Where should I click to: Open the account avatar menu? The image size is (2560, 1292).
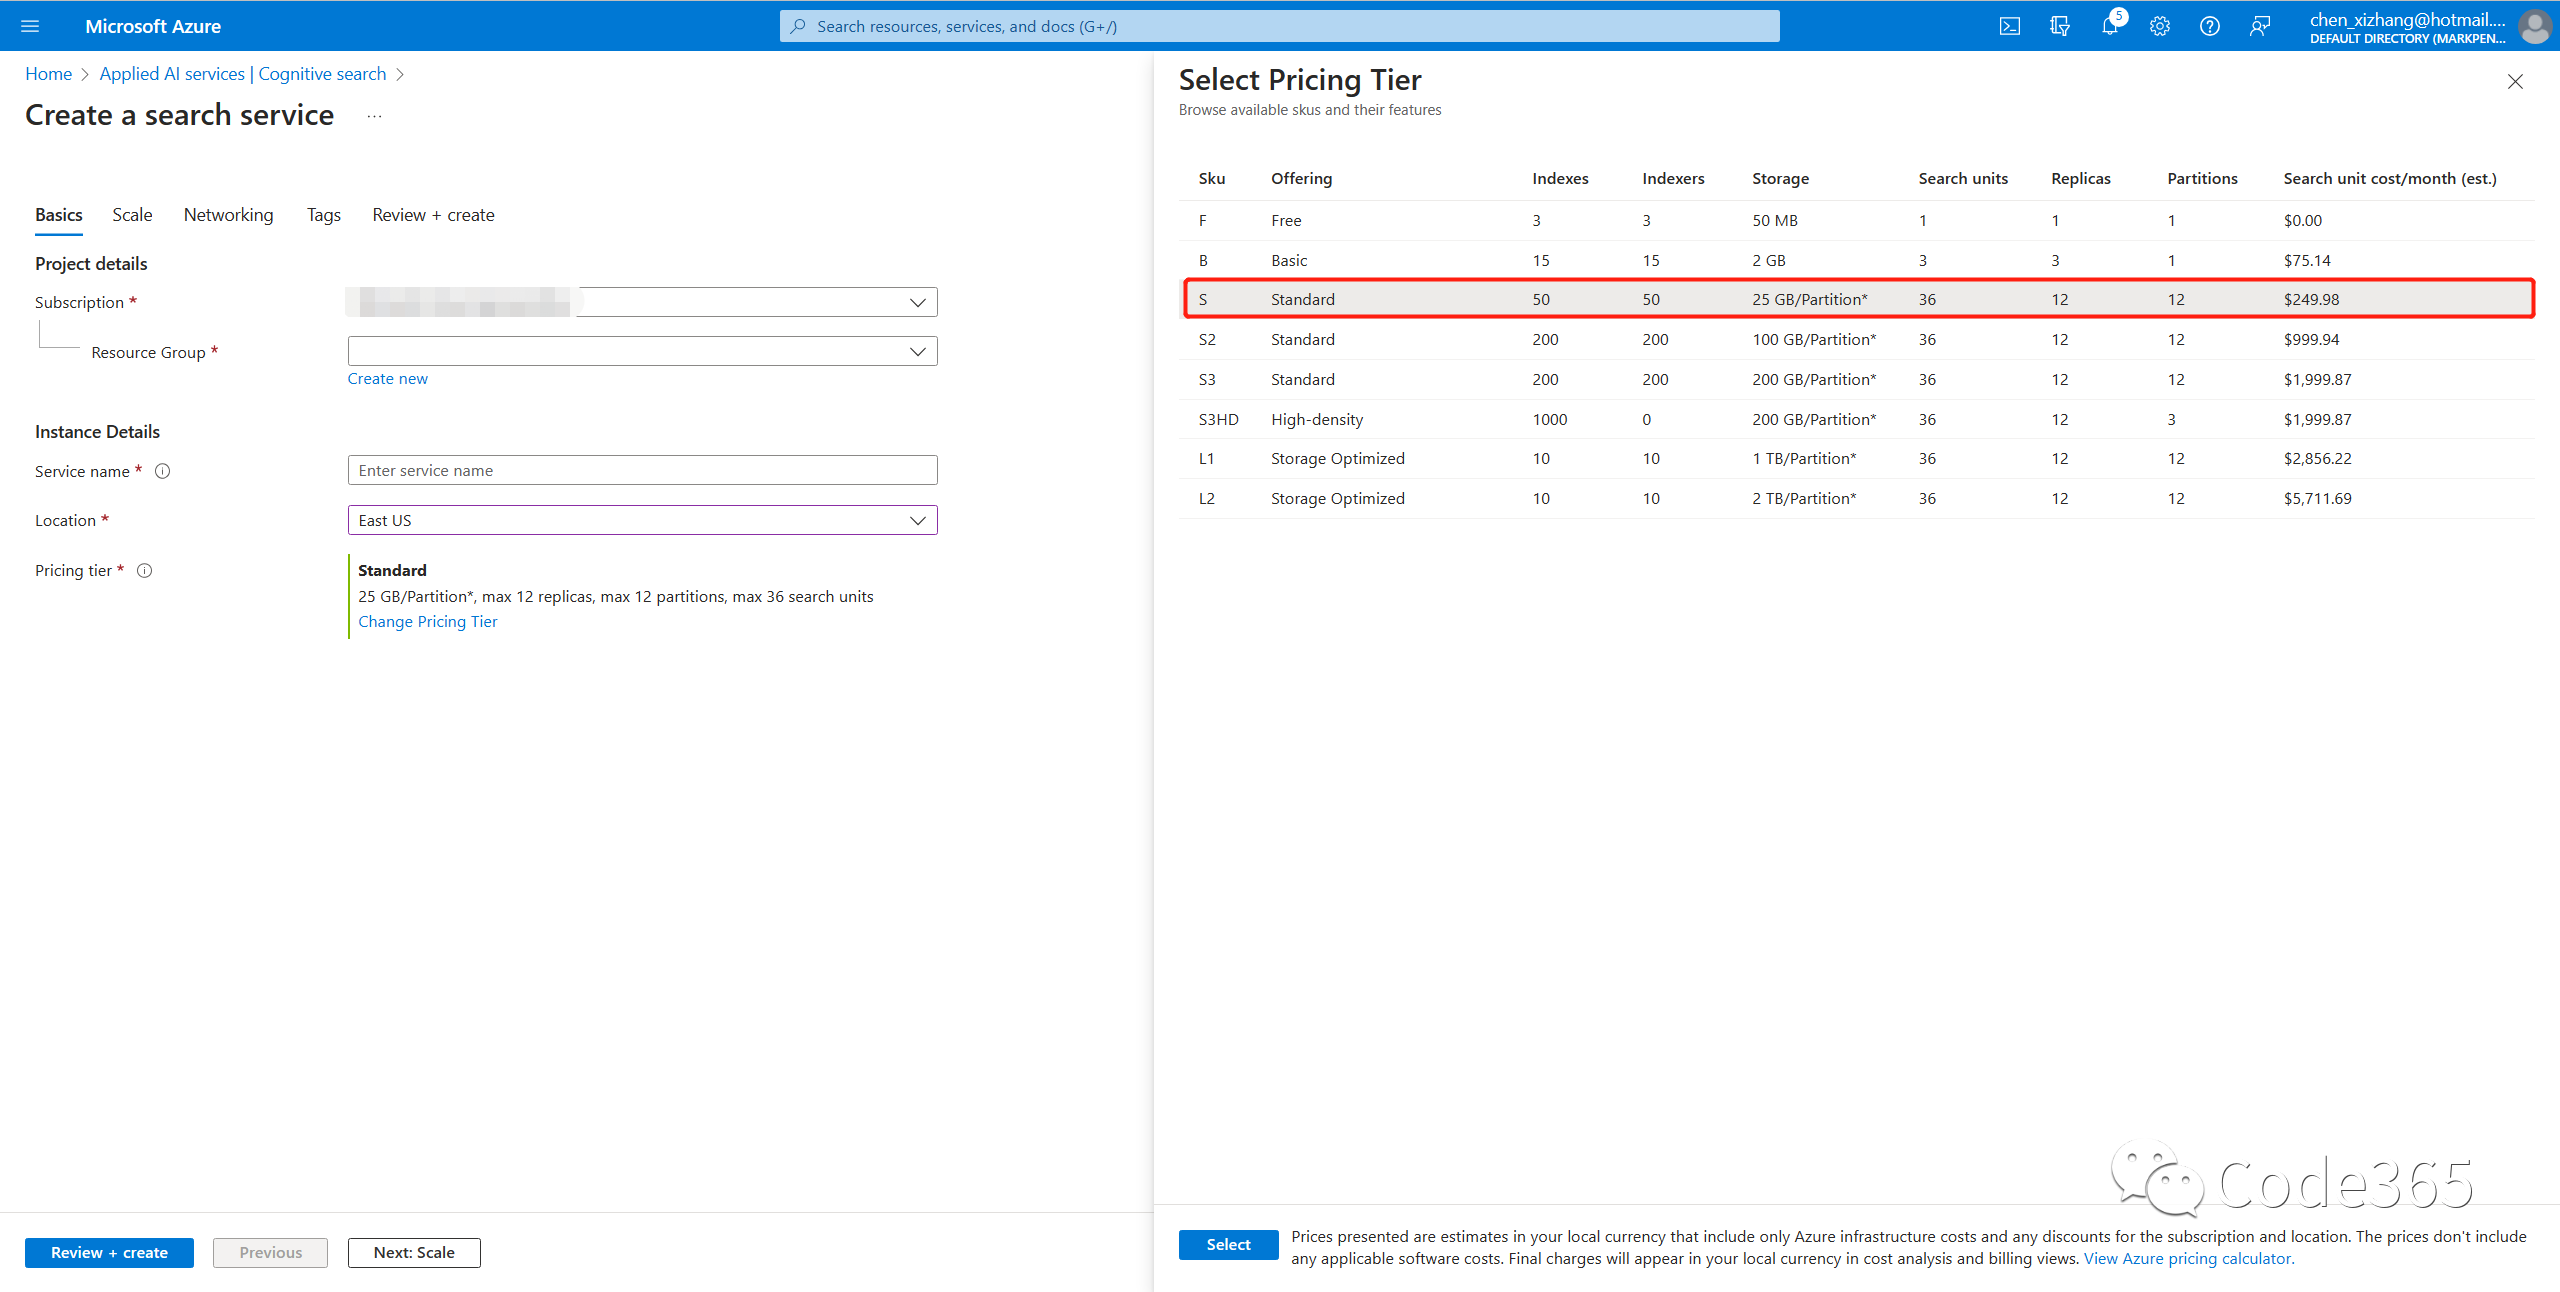(x=2536, y=26)
